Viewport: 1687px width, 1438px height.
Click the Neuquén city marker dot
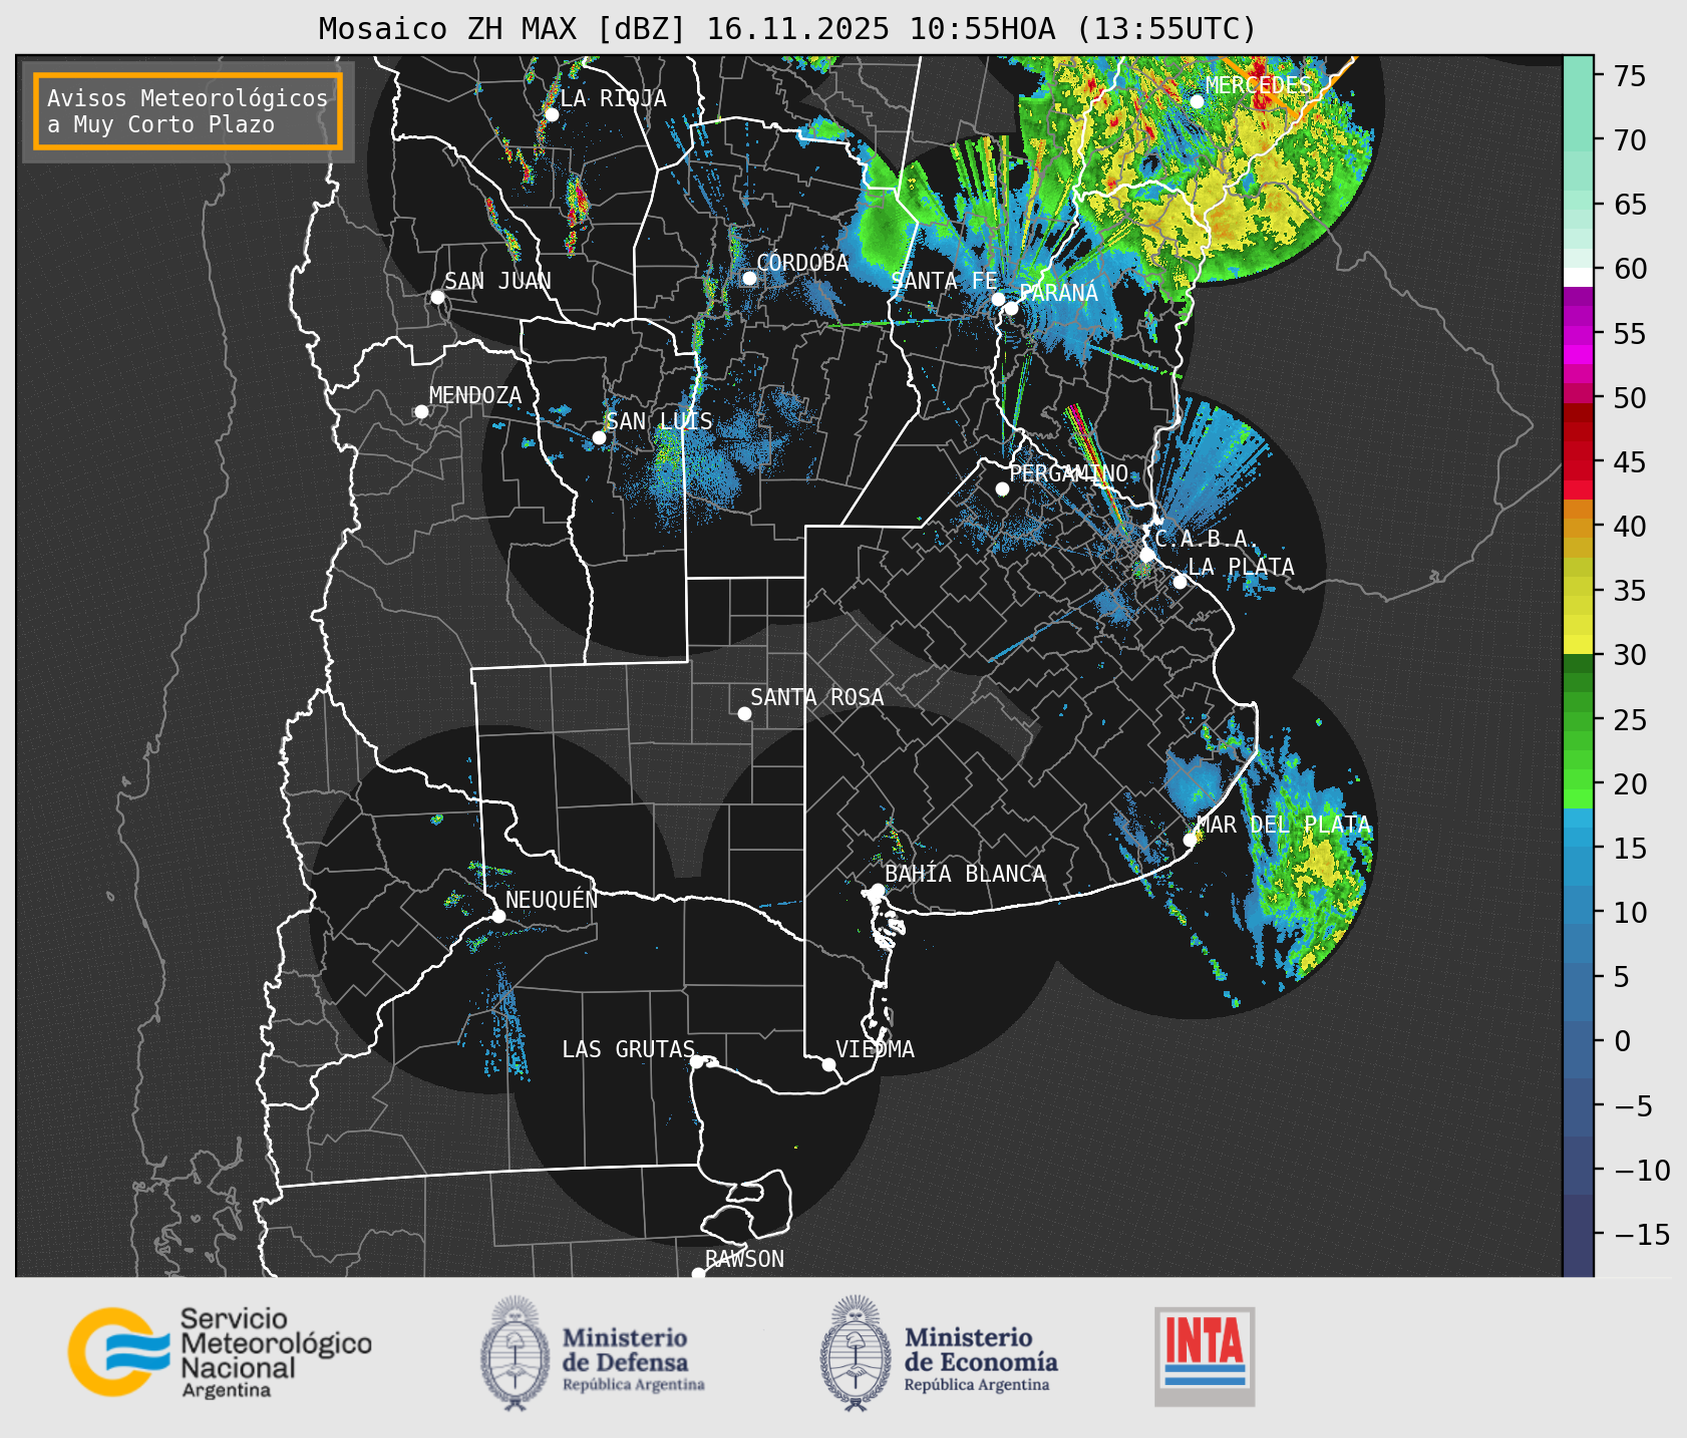498,916
